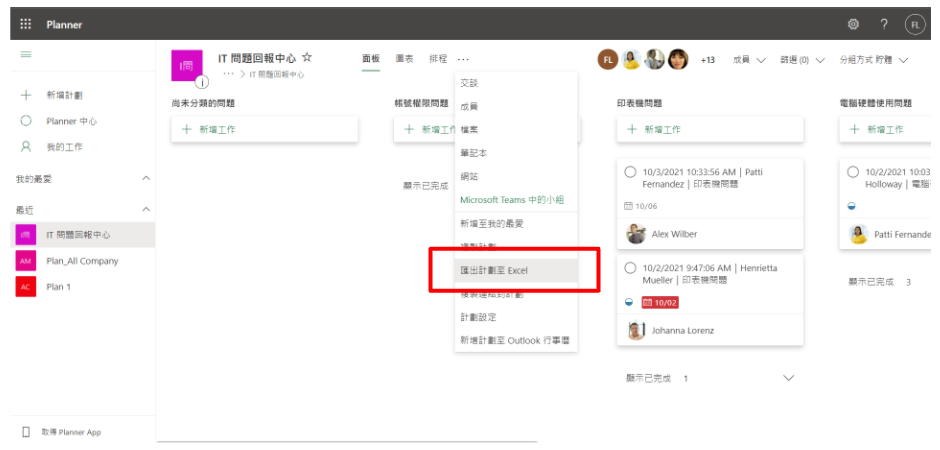This screenshot has width=940, height=450.
Task: Open plan info icon under plan logo
Action: pos(202,82)
